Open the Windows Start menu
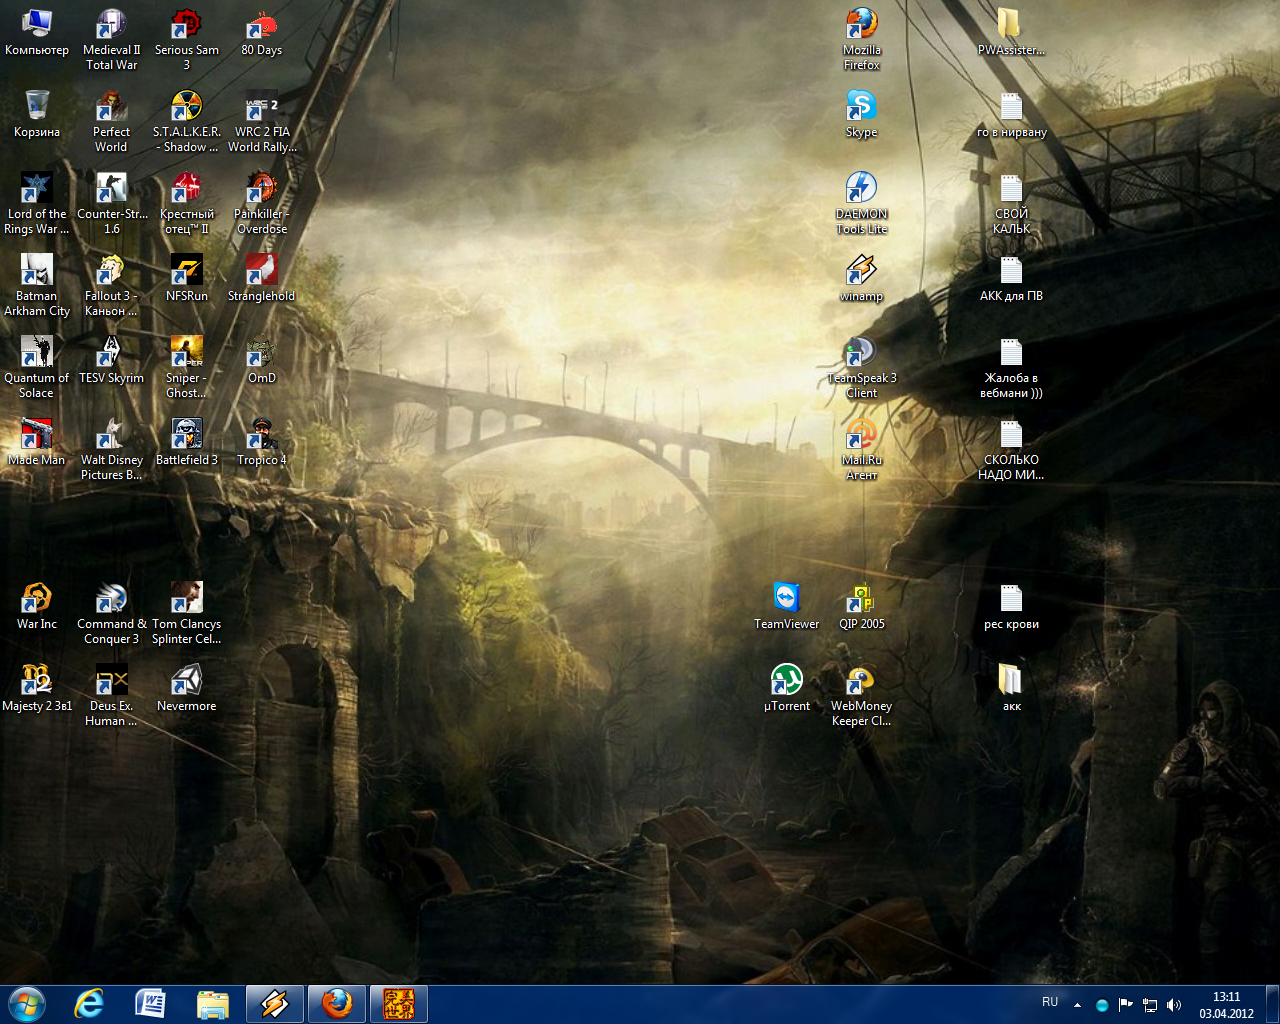Viewport: 1280px width, 1024px height. 27,1003
